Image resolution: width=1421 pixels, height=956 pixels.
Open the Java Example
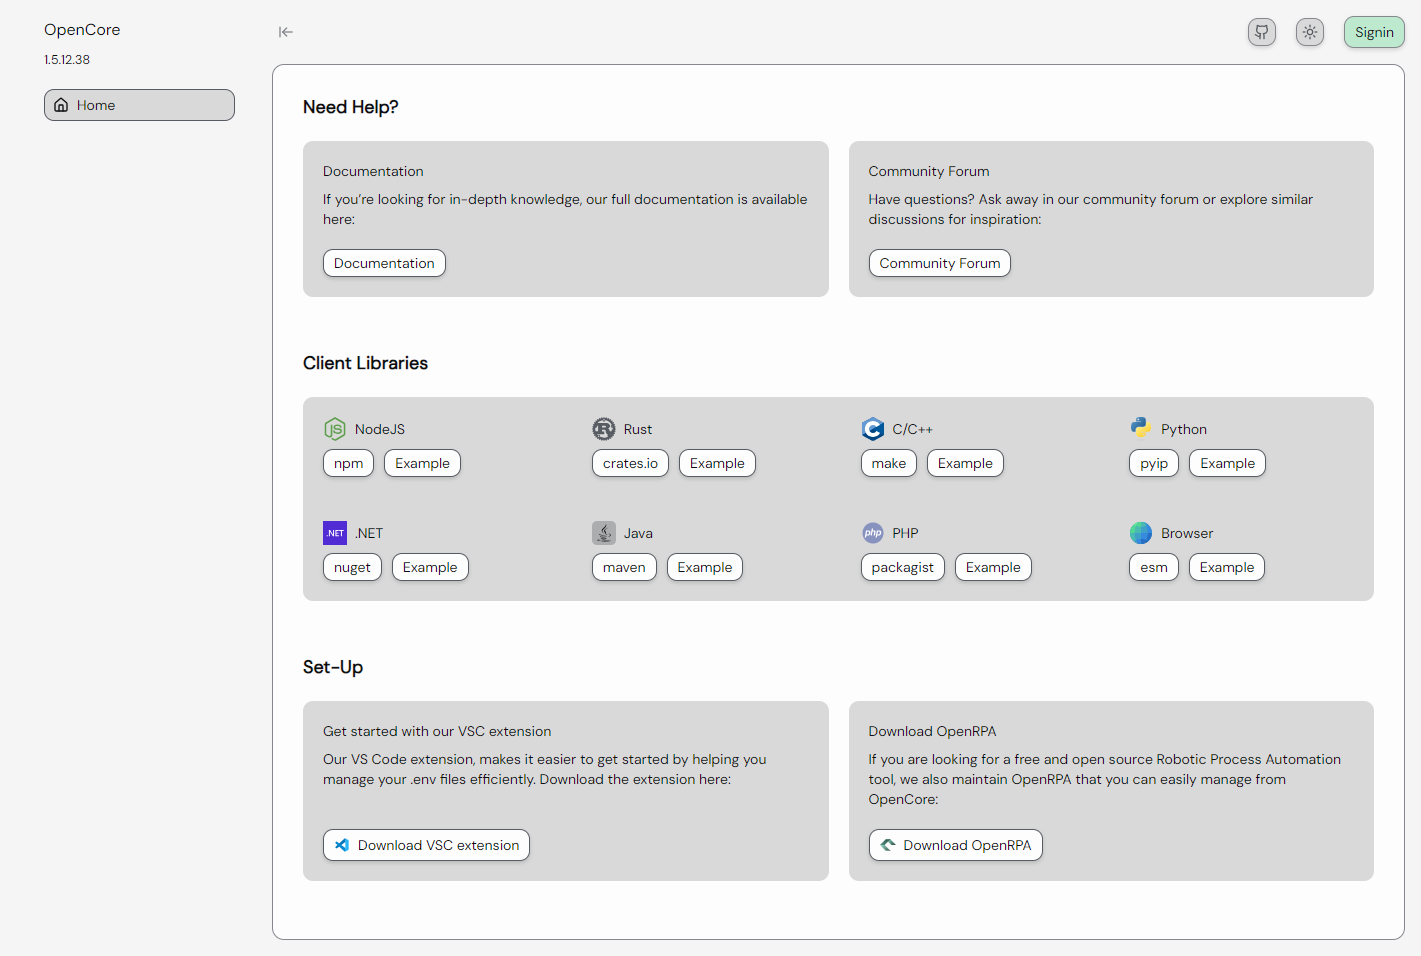click(705, 567)
